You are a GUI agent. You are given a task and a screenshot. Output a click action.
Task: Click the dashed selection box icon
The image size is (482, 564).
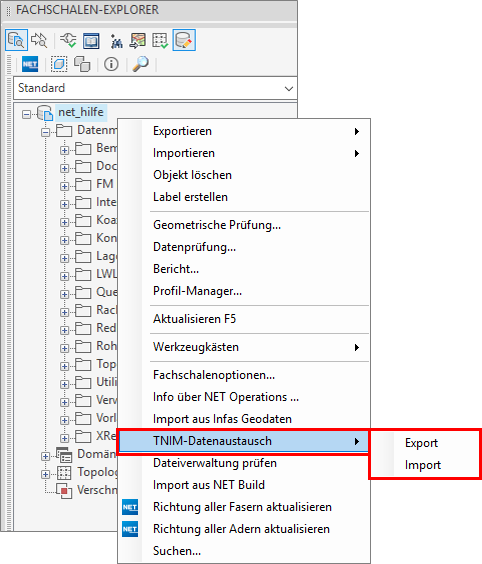pyautogui.click(x=59, y=64)
